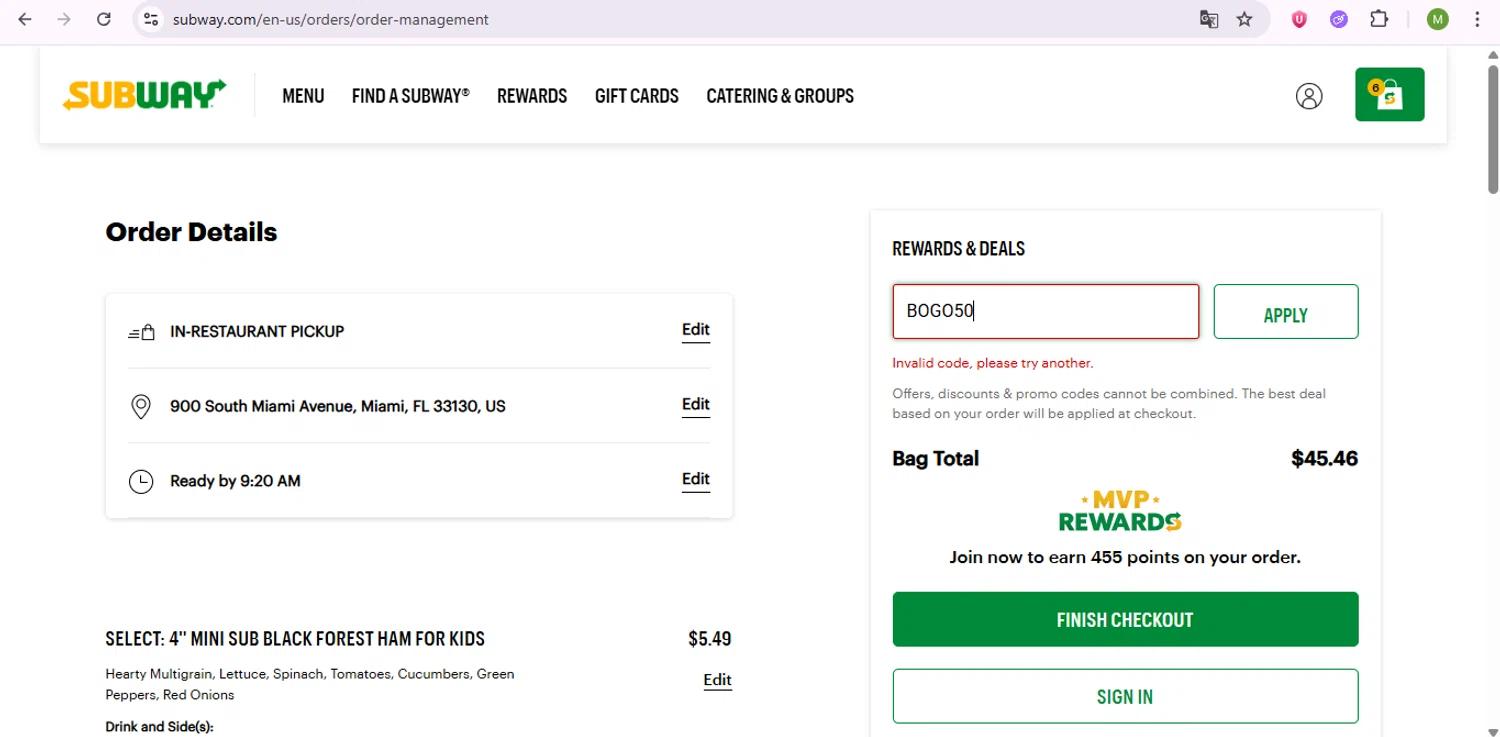
Task: Click the 4'' Mini Sub item title
Action: click(295, 639)
